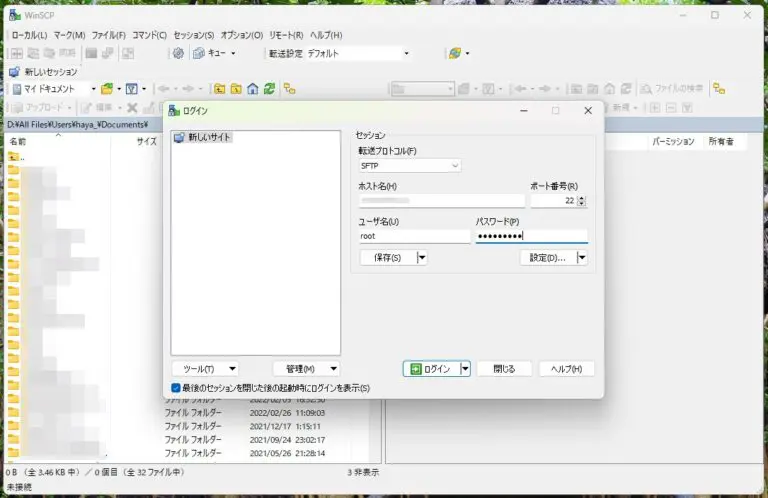
Task: Click the 閉じる button
Action: point(504,369)
